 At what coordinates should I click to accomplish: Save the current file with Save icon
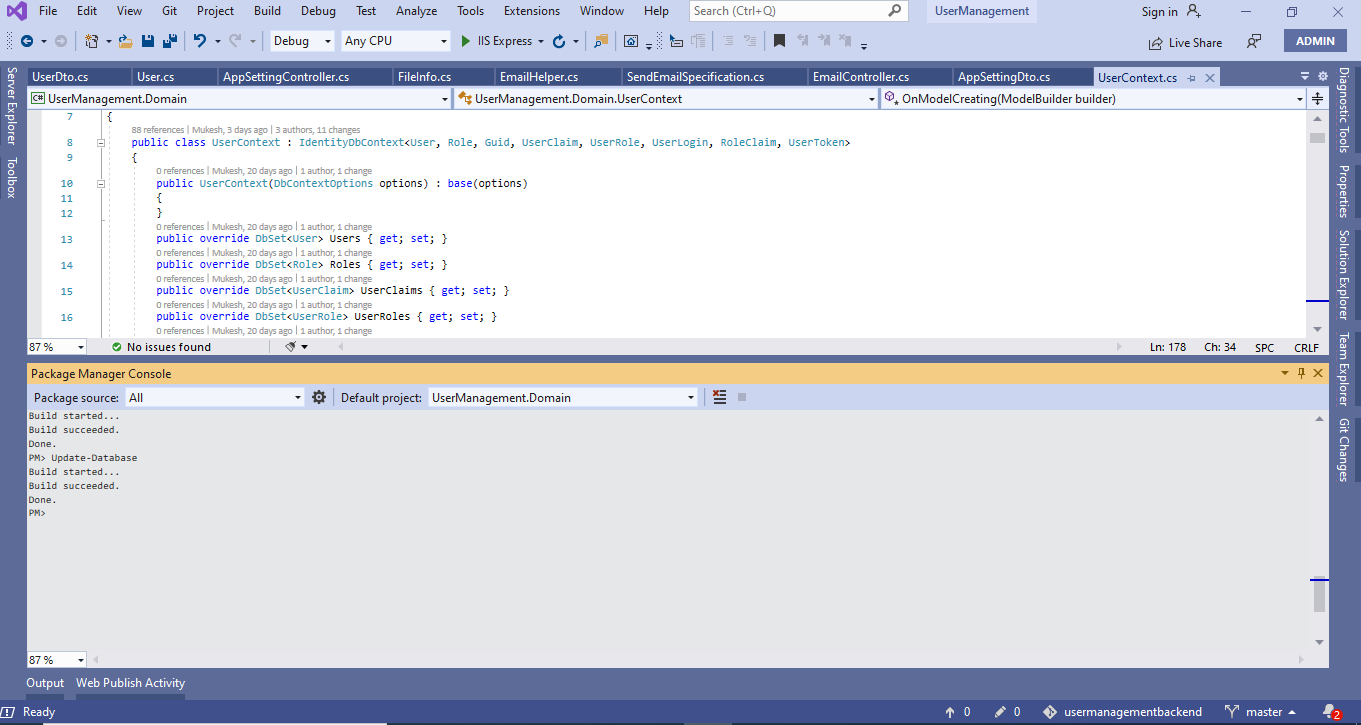pyautogui.click(x=148, y=41)
